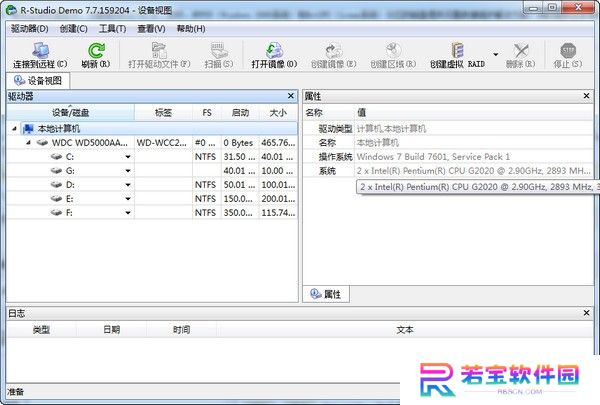Screen dimensions: 600x405
Task: Click the Stop (停止) sign icon
Action: [x=568, y=51]
